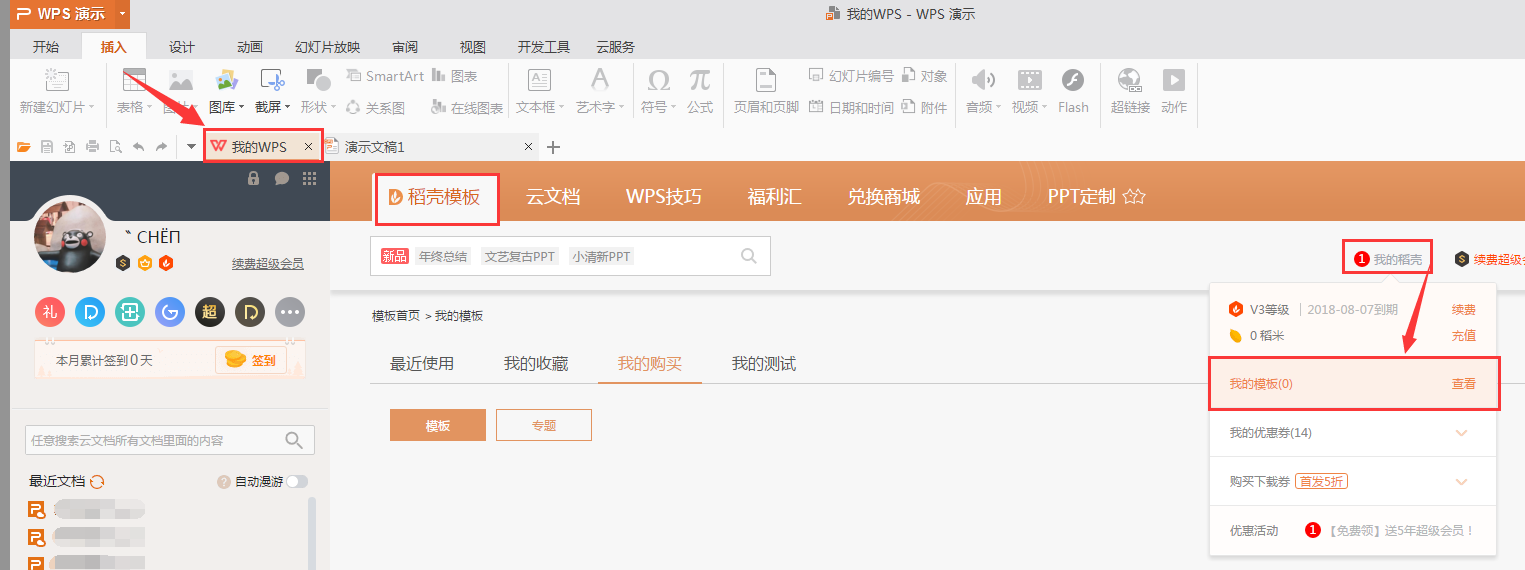Refresh the 最近文档 recent documents list
The height and width of the screenshot is (570, 1525).
point(97,482)
